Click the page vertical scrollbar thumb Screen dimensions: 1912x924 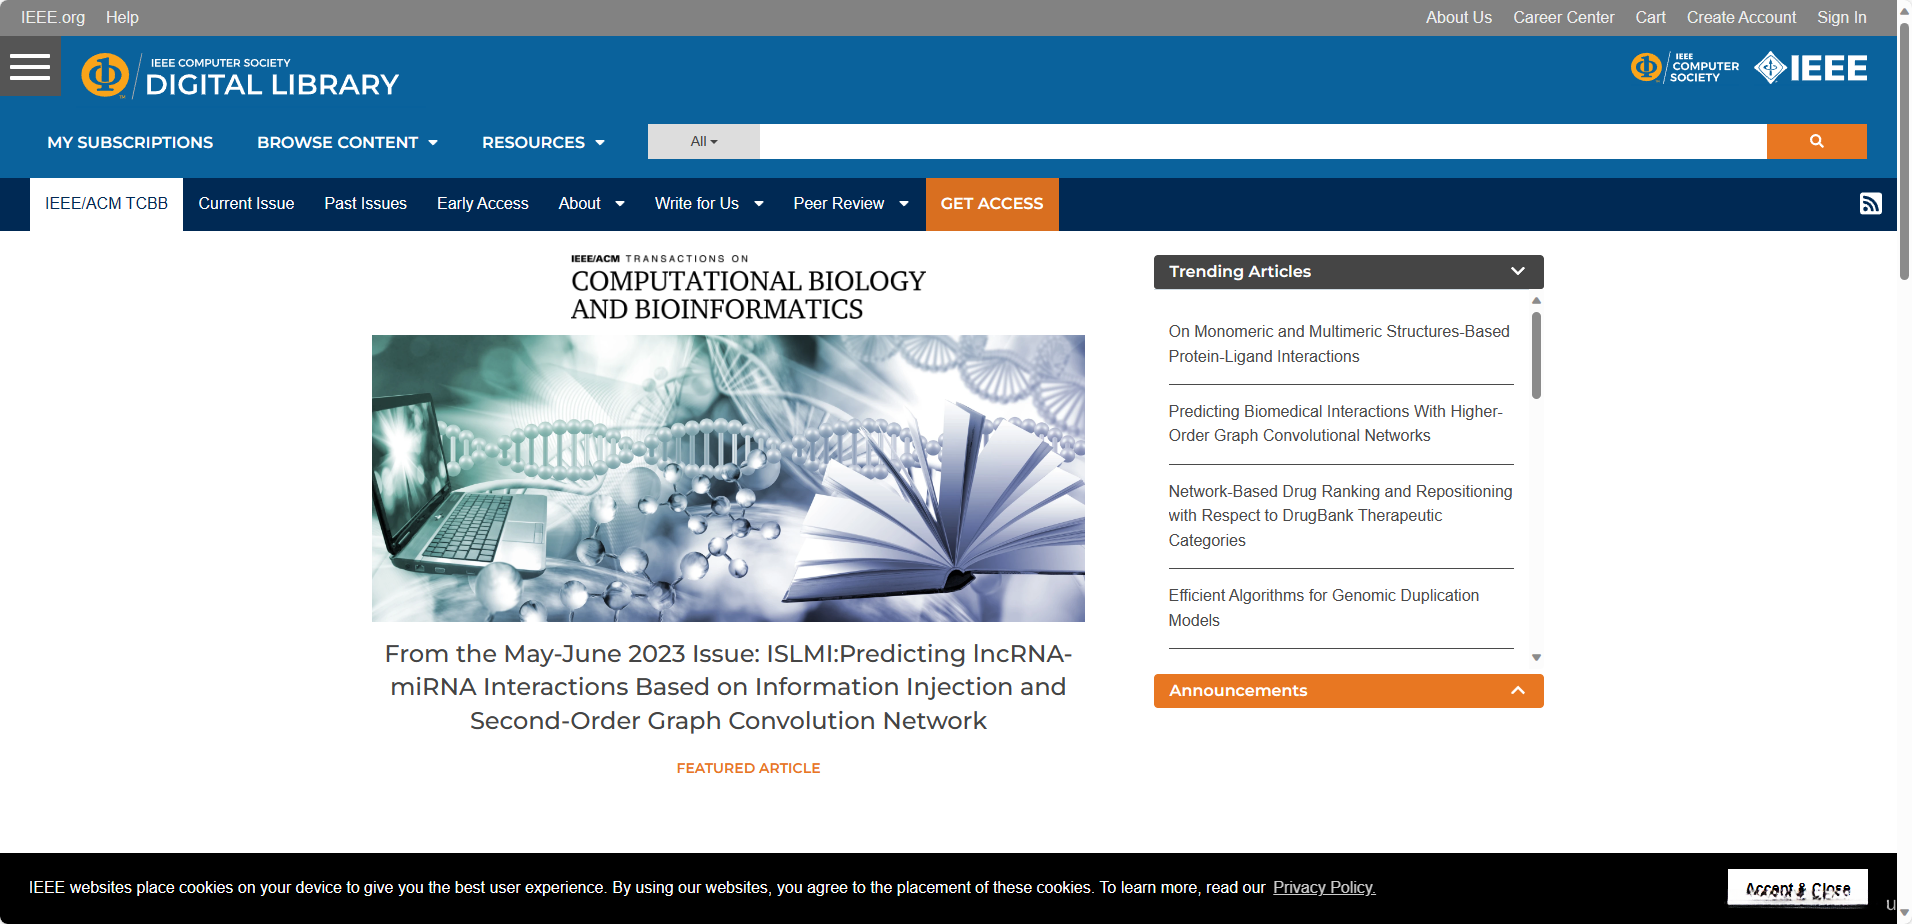tap(1904, 150)
